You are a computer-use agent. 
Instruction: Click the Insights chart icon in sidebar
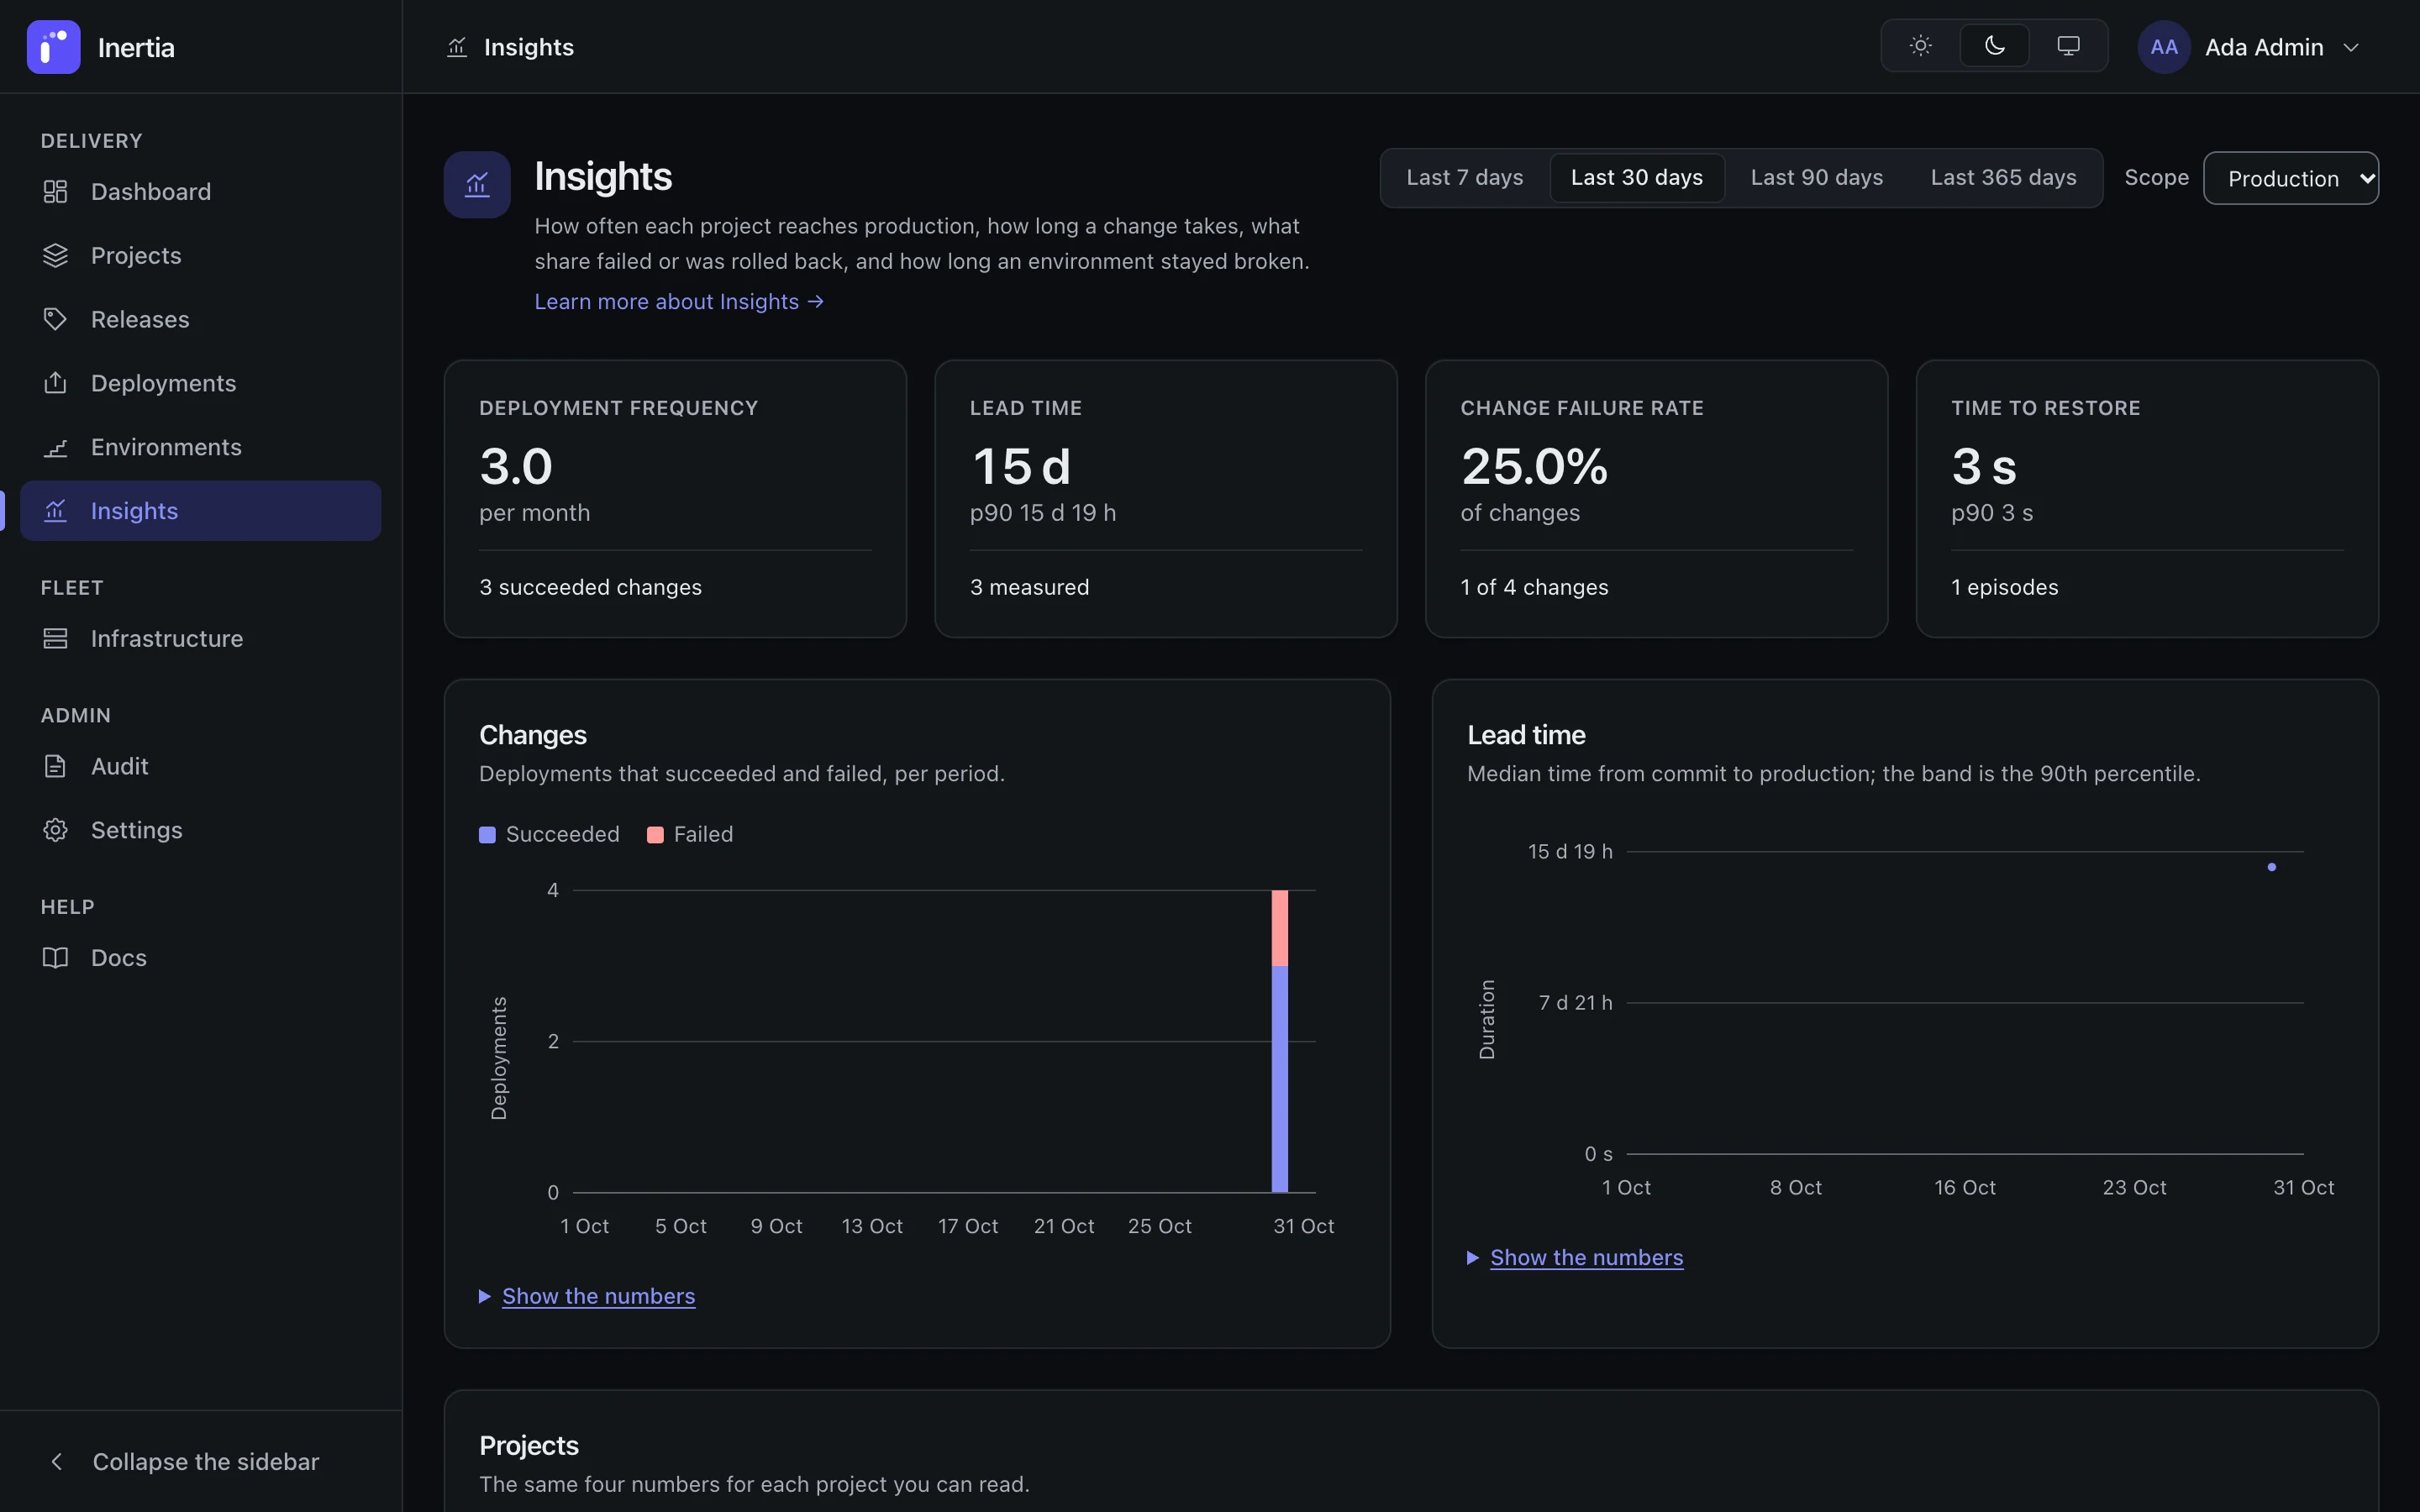point(55,511)
